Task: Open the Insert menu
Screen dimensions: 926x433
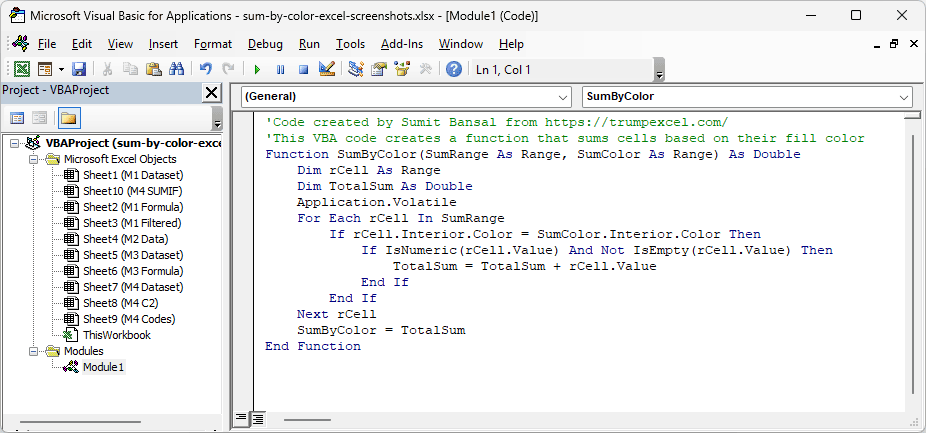Action: pos(164,44)
